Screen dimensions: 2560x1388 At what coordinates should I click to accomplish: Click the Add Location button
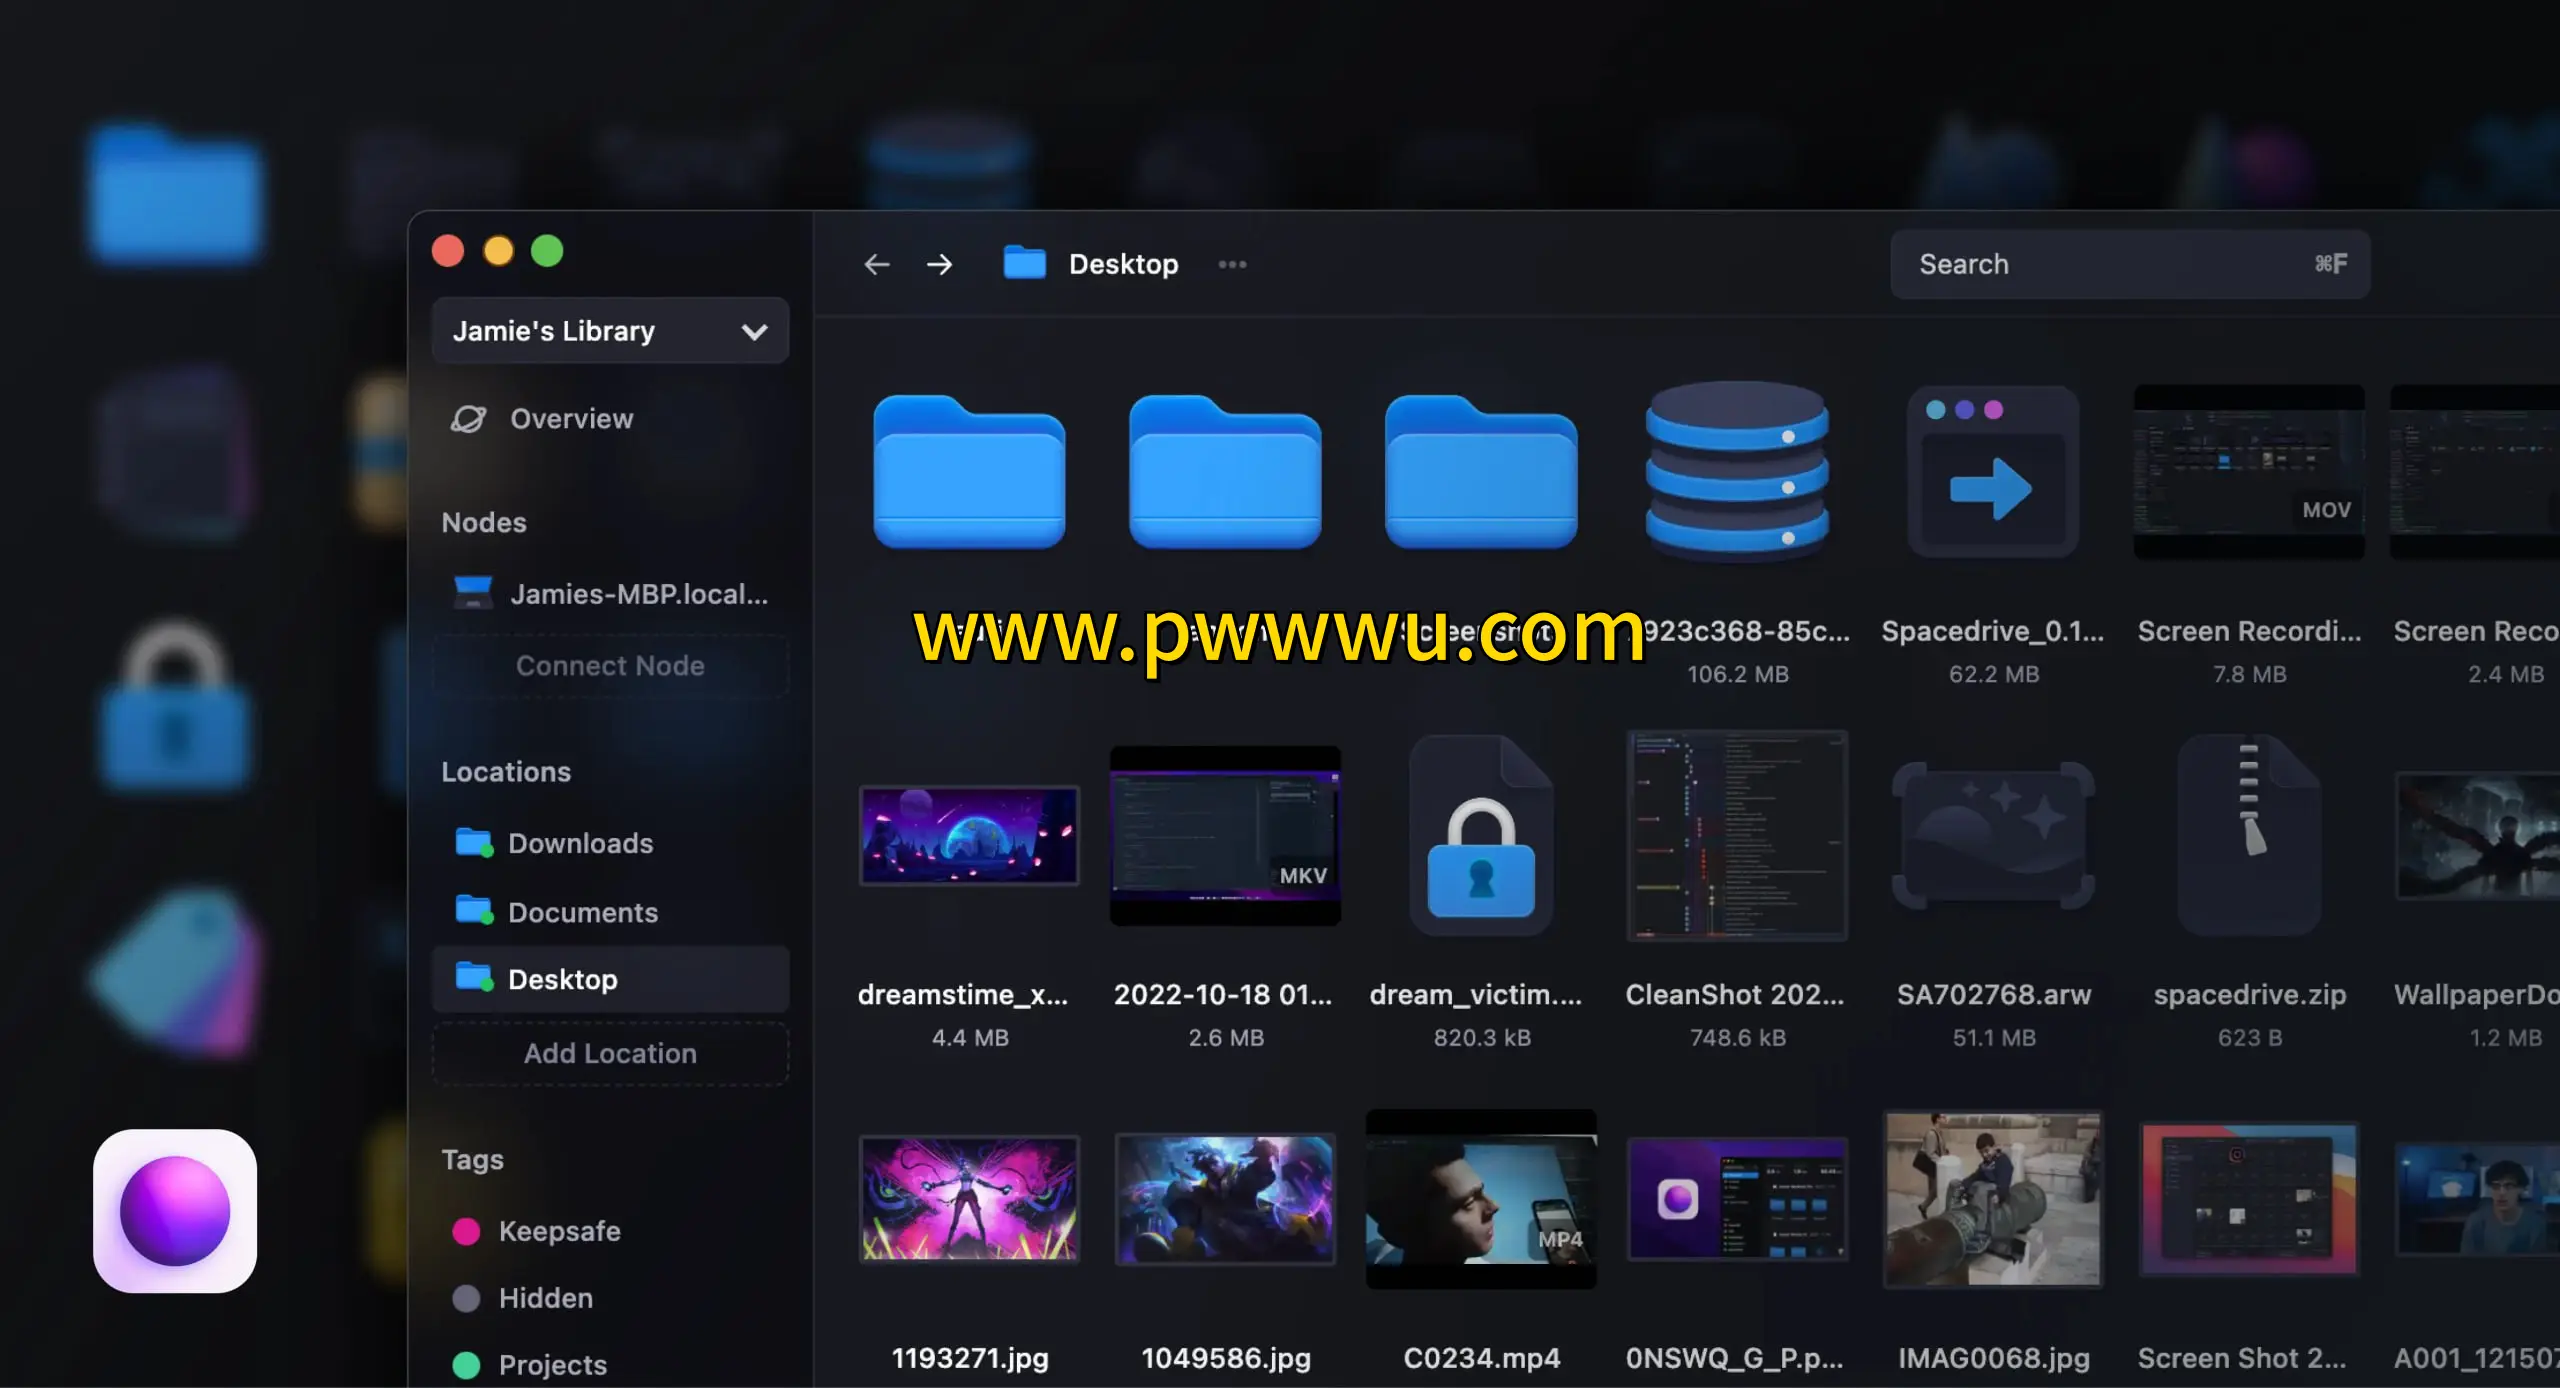pyautogui.click(x=610, y=1053)
